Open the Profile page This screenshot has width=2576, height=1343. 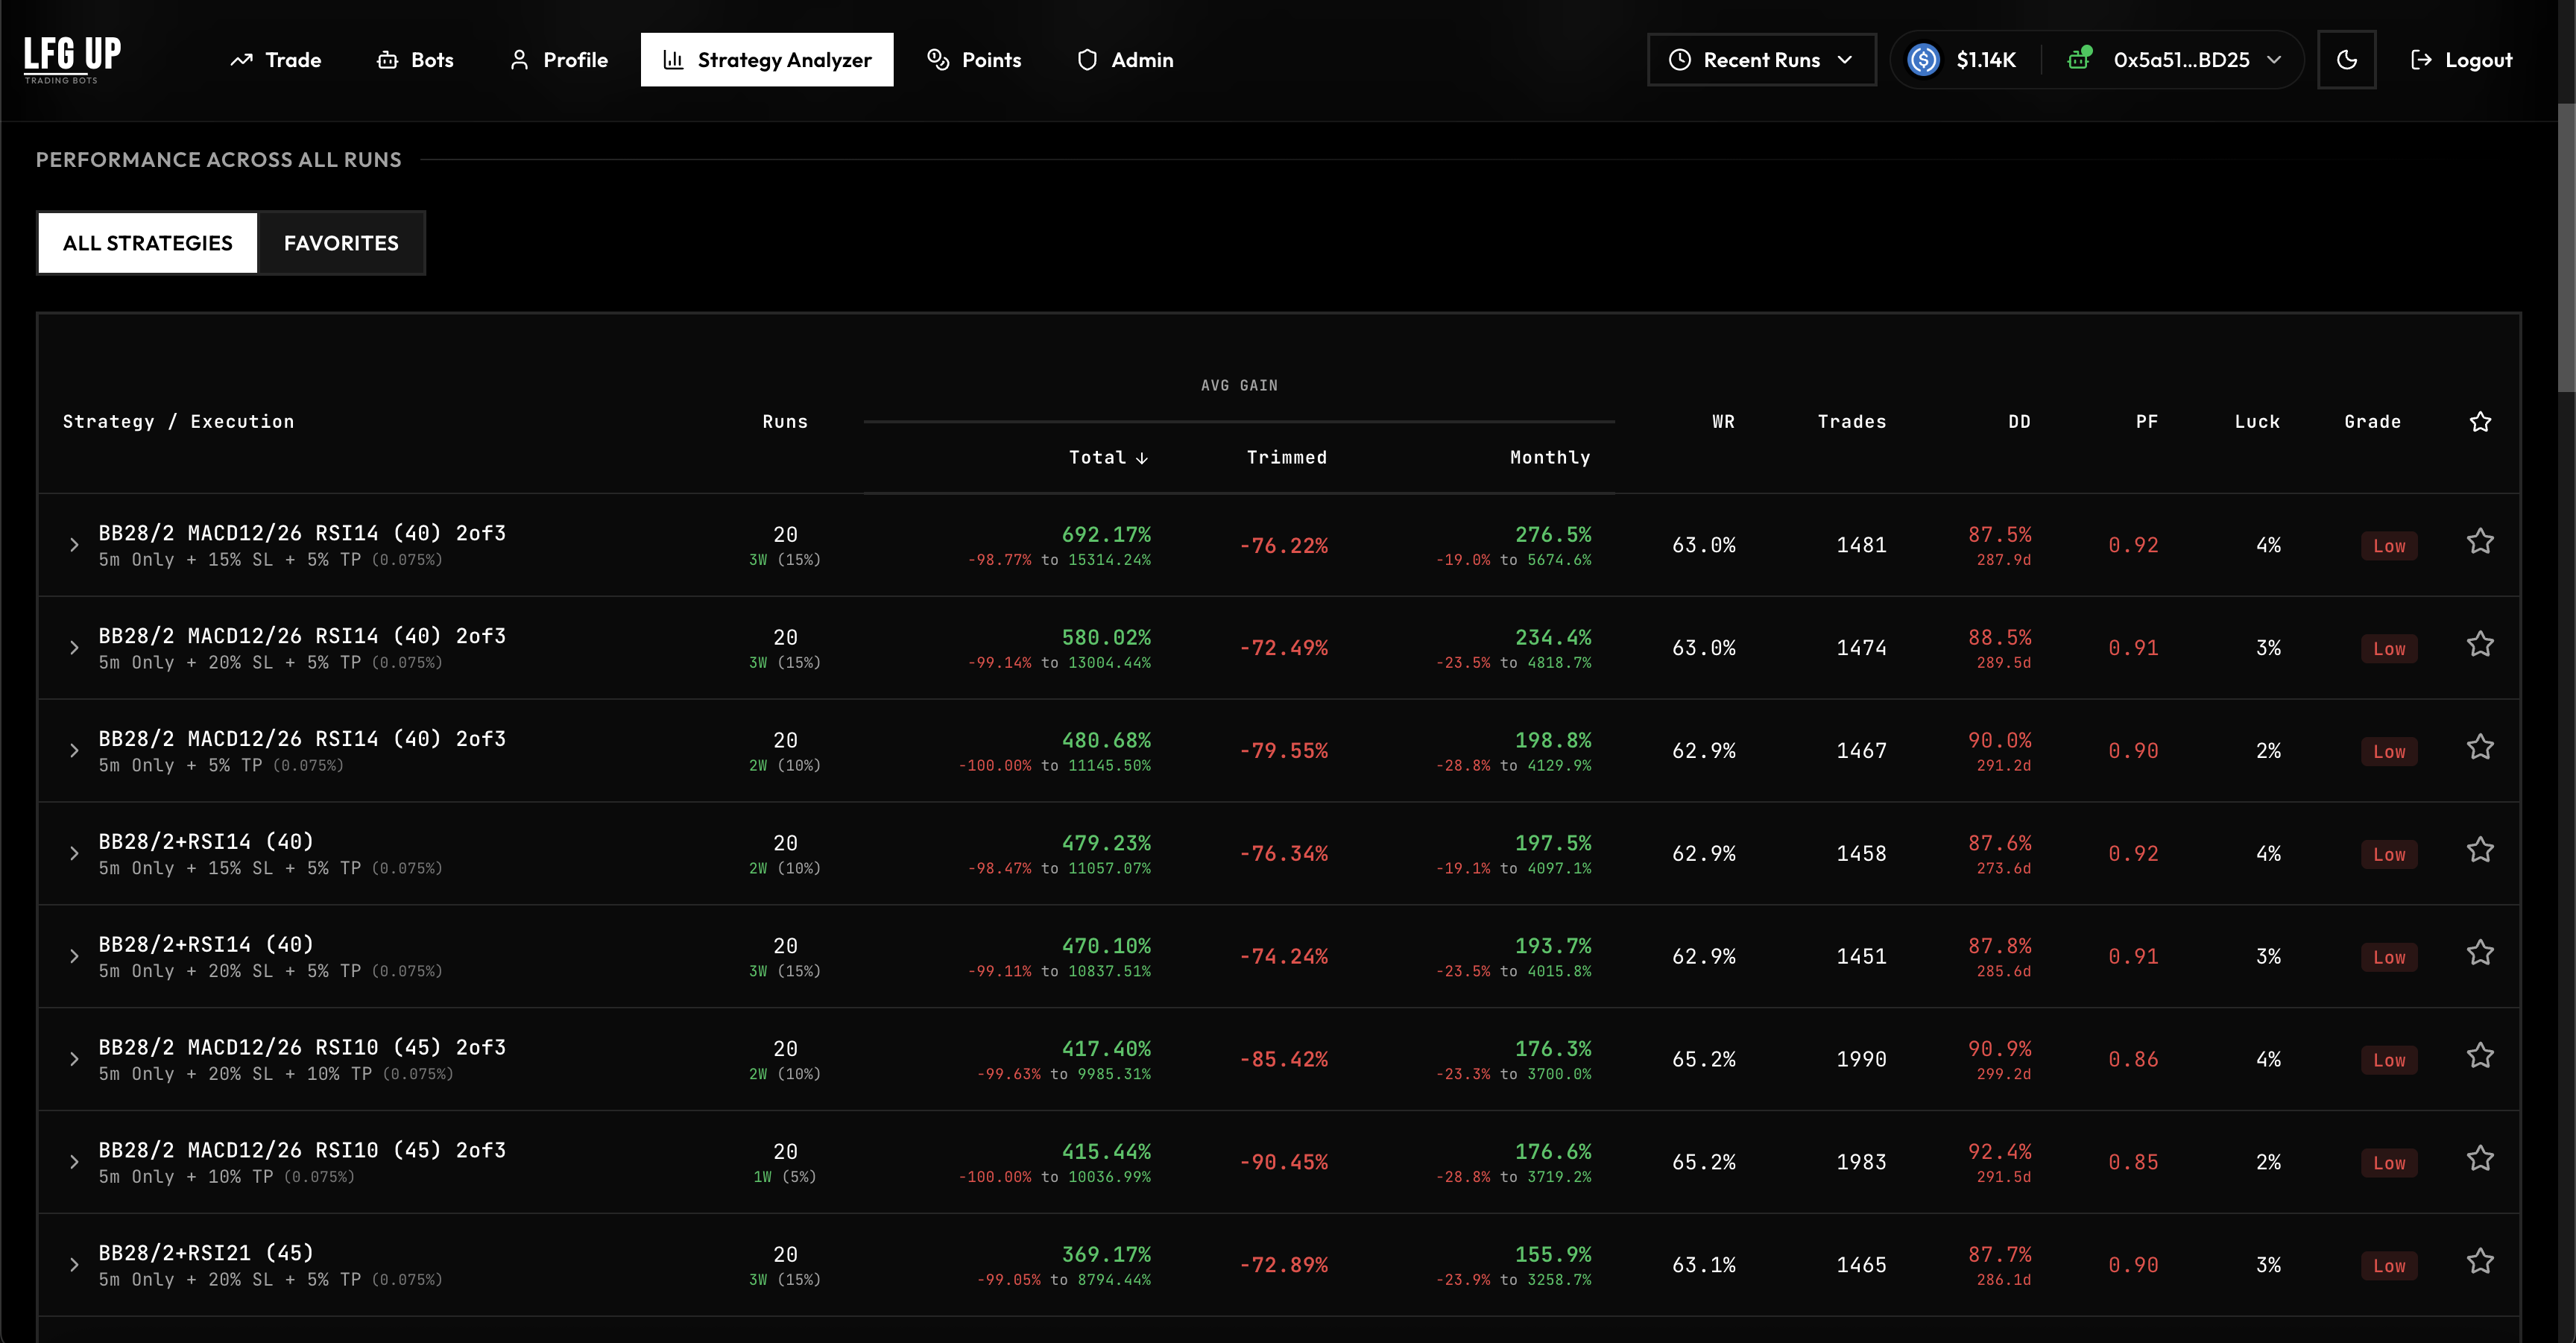559,60
